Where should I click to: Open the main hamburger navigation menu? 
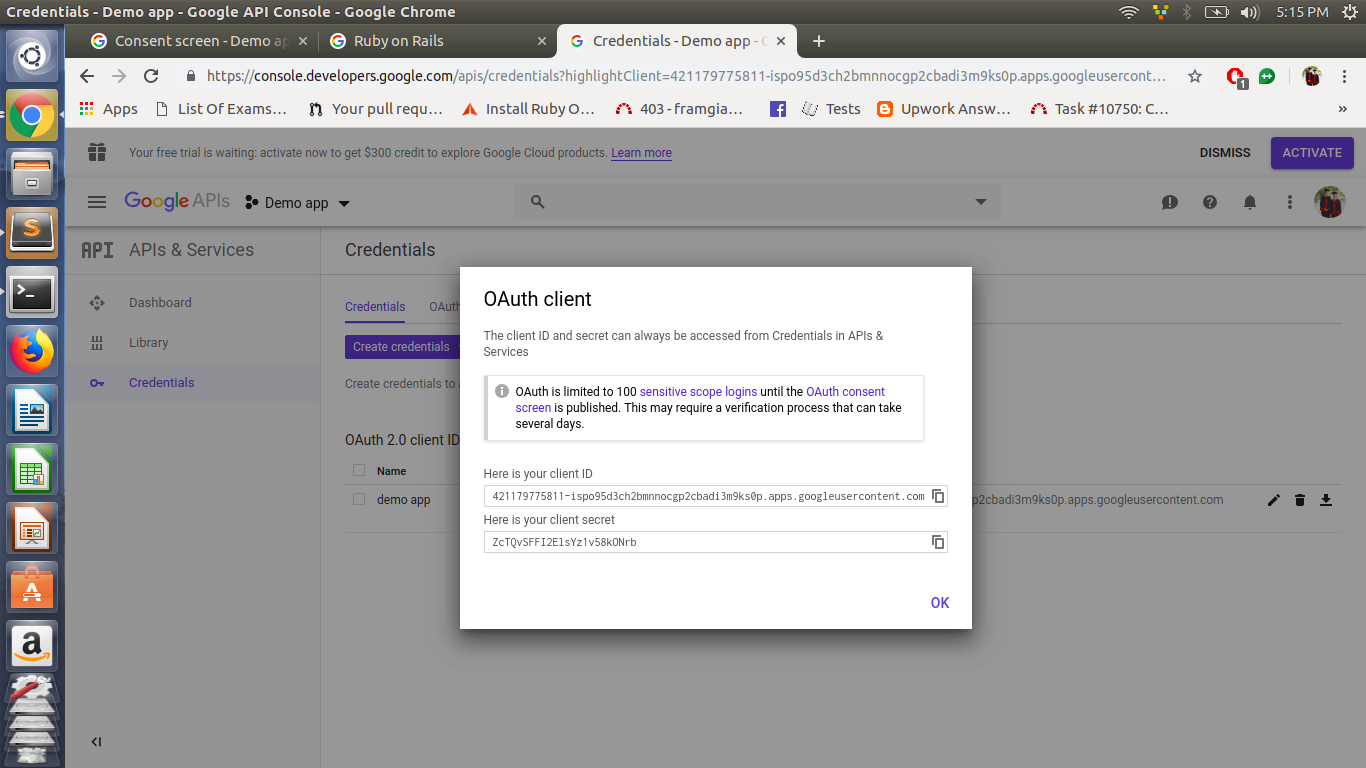coord(97,202)
